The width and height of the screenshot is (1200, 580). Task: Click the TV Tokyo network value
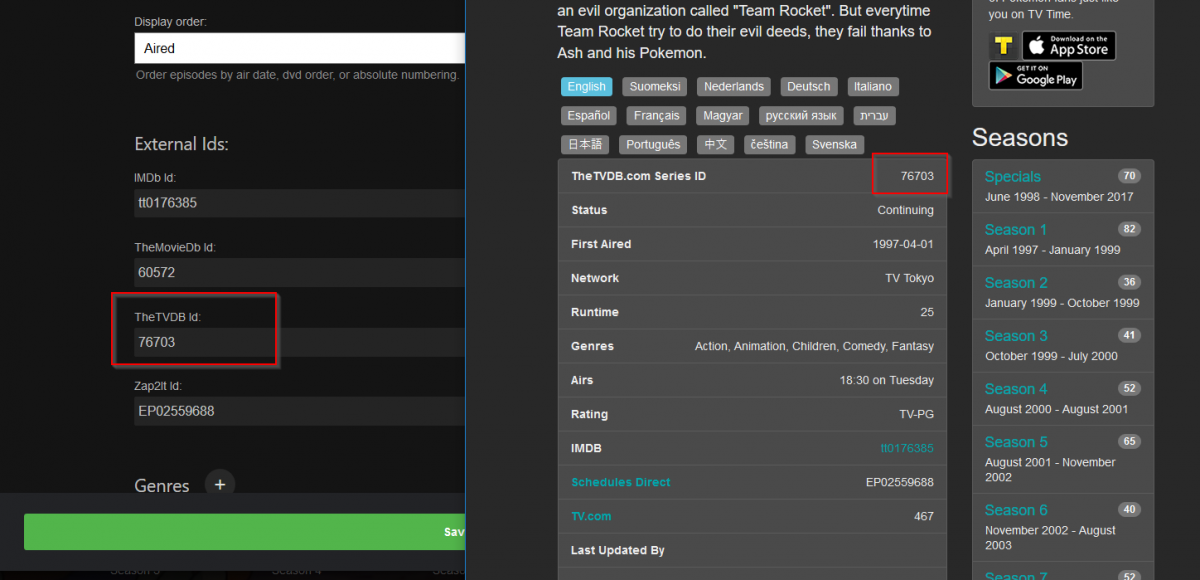[909, 278]
